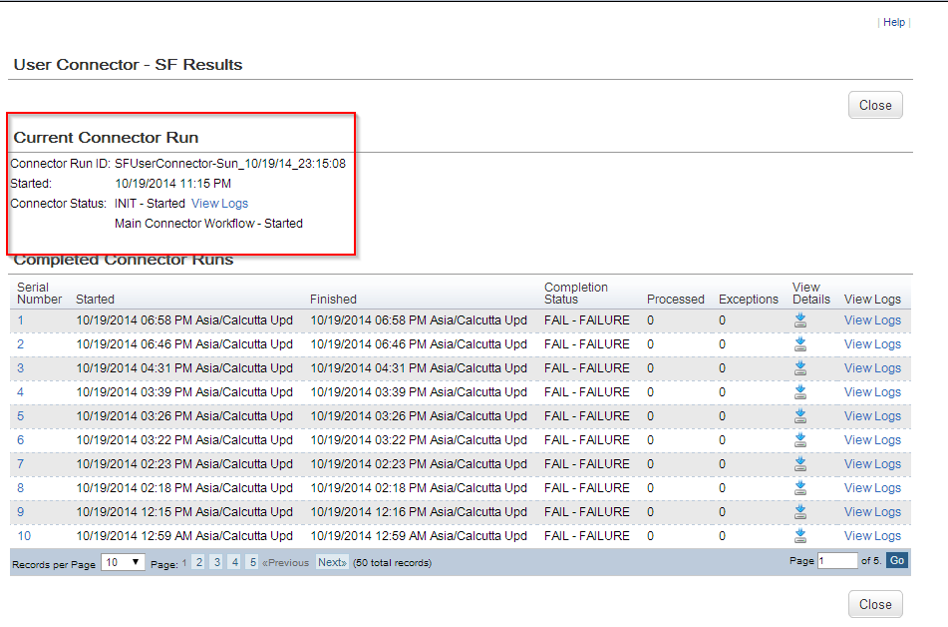Open serial number 2 link
Image resolution: width=948 pixels, height=627 pixels.
[x=21, y=344]
